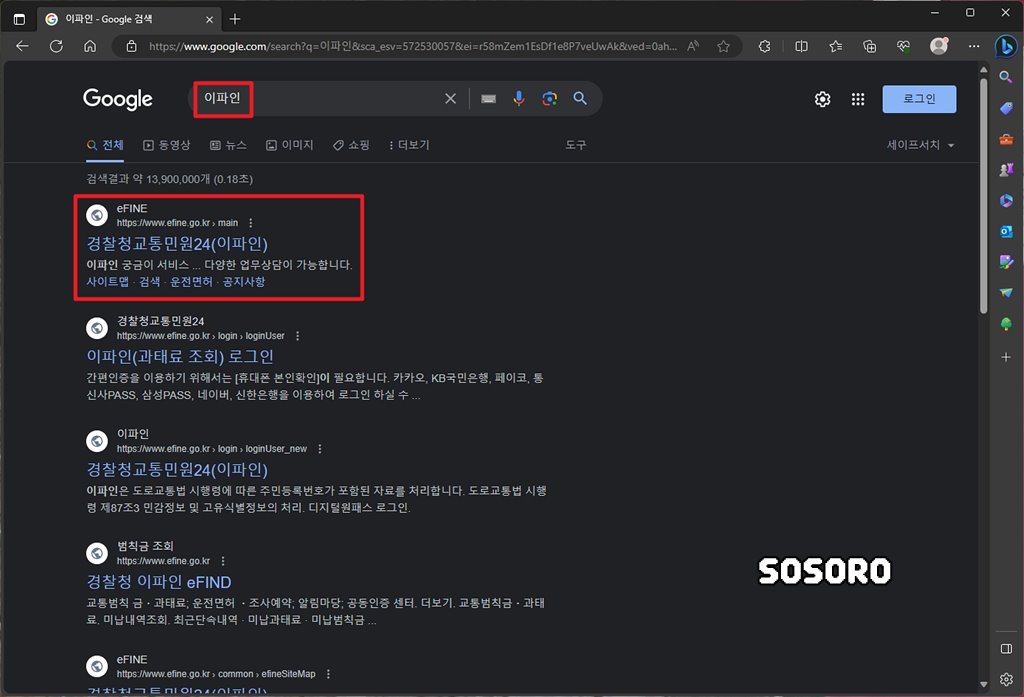
Task: Click the scrollbar down arrow
Action: pyautogui.click(x=984, y=684)
